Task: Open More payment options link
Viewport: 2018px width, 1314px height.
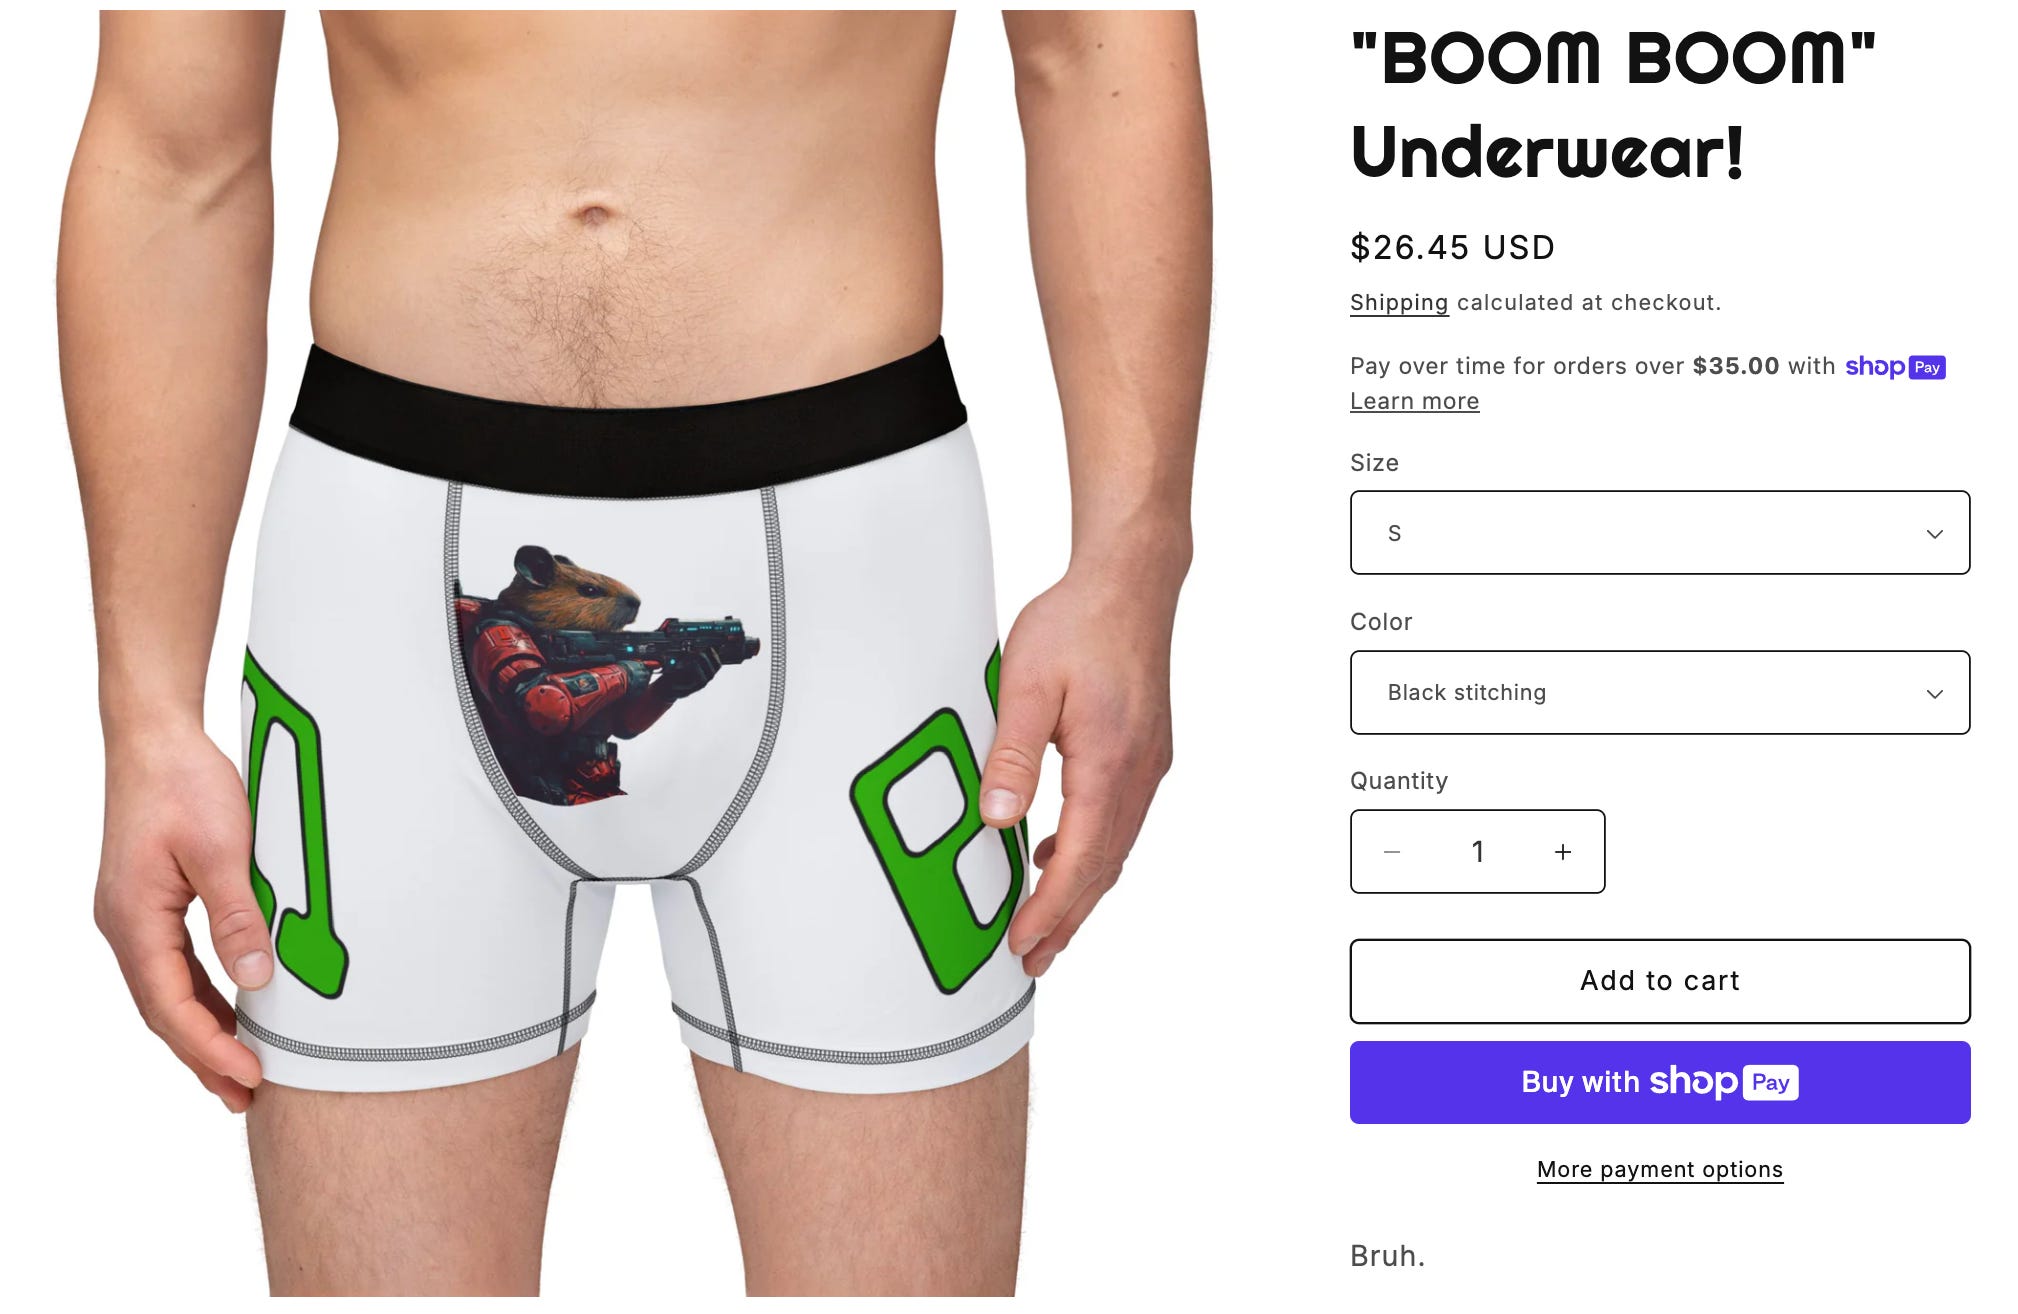Action: coord(1659,1169)
